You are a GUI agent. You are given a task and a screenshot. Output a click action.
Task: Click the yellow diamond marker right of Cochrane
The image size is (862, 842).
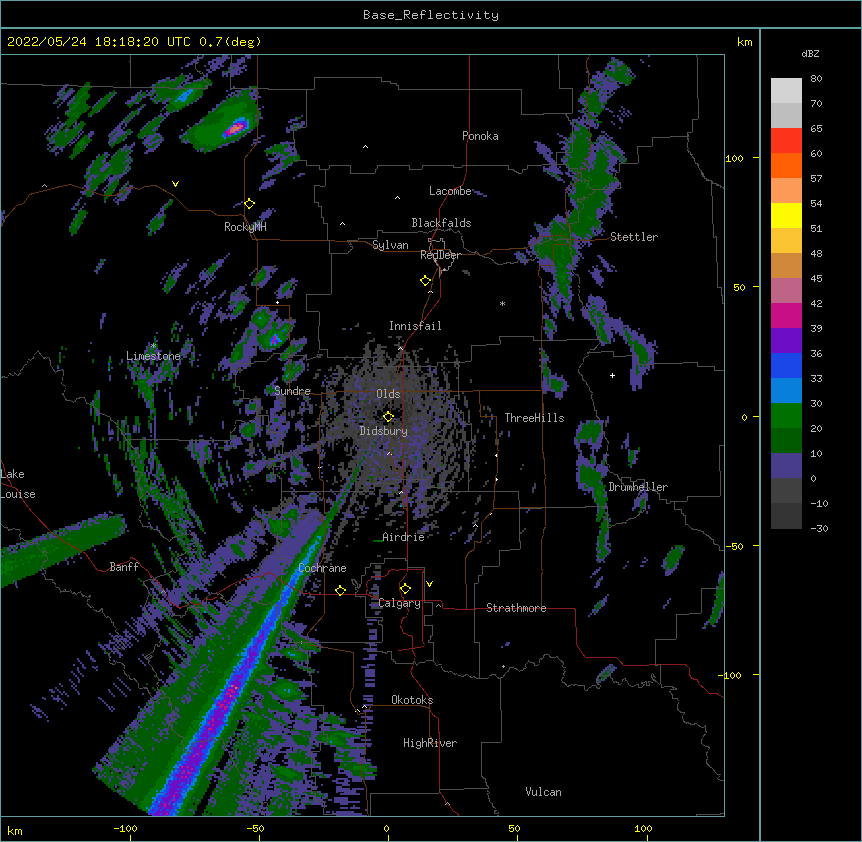coord(340,590)
